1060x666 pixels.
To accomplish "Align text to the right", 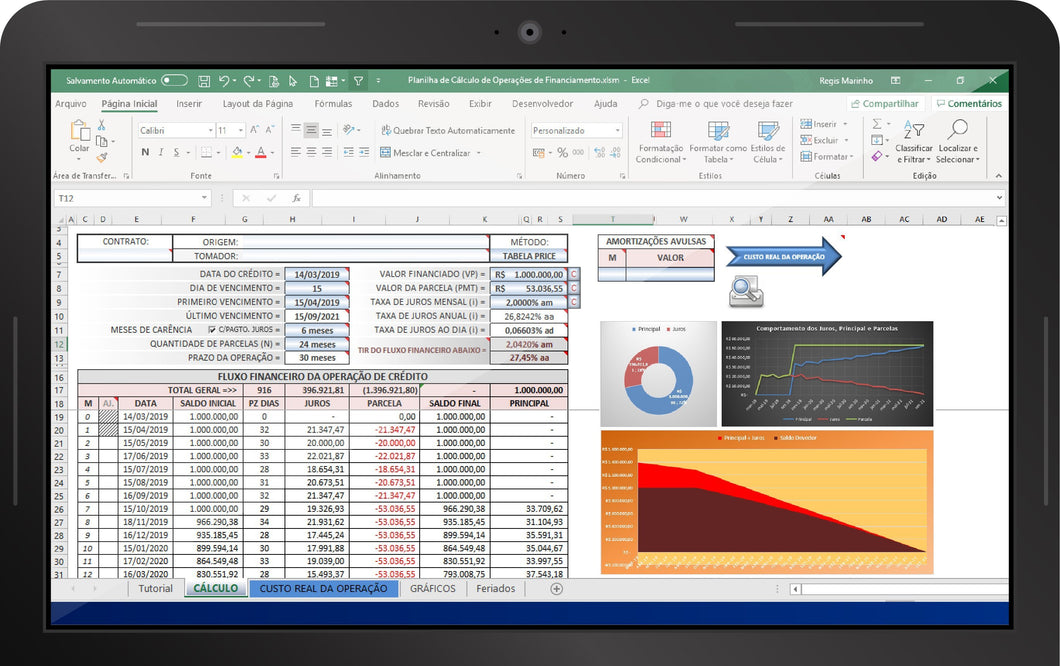I will click(x=327, y=152).
